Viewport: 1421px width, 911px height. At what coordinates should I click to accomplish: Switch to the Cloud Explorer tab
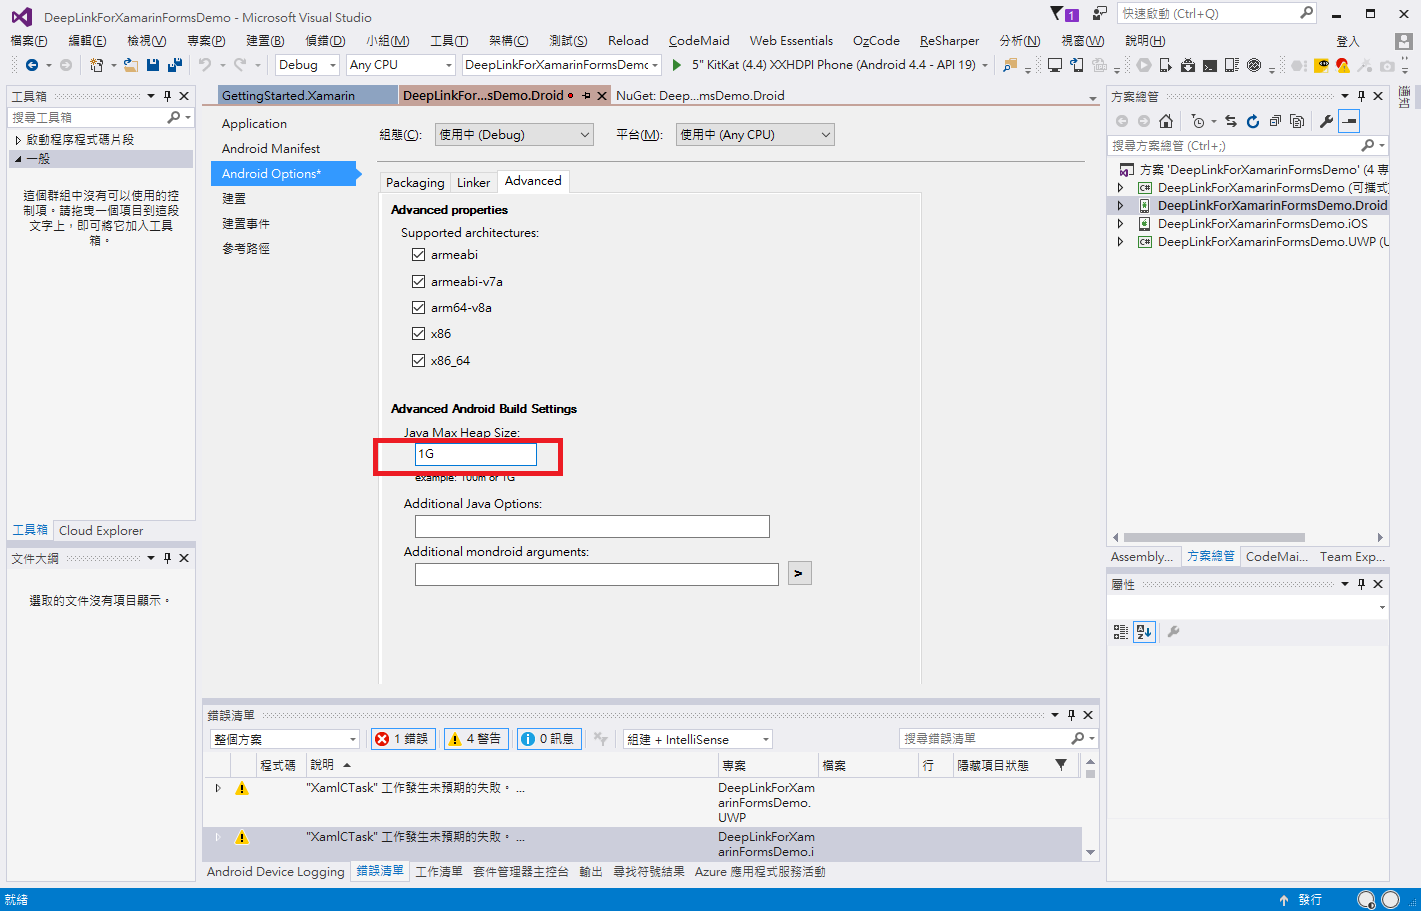[101, 531]
